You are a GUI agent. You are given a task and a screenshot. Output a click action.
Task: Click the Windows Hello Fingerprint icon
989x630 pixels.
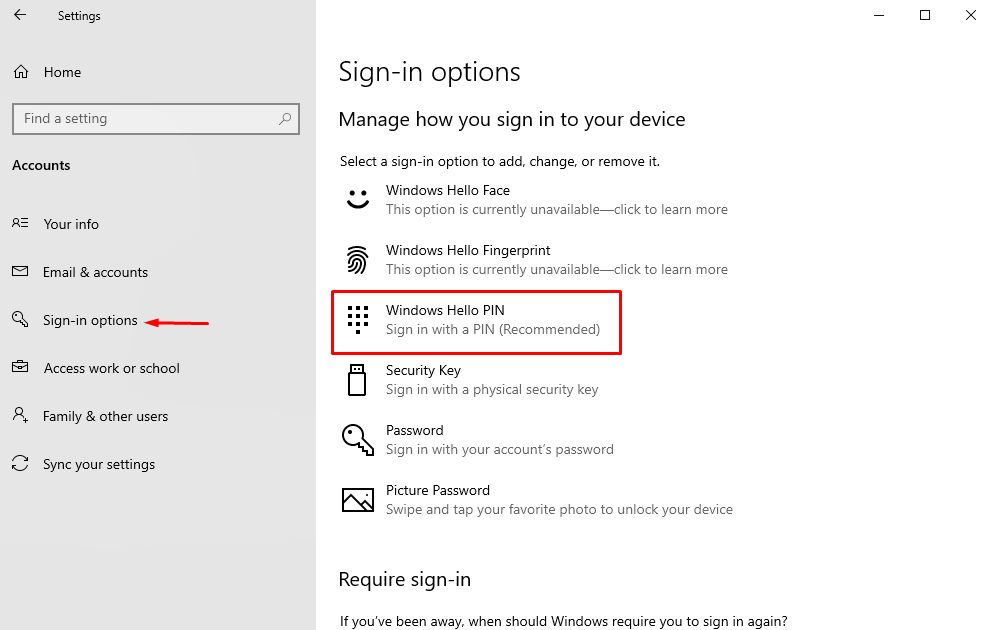tap(357, 259)
